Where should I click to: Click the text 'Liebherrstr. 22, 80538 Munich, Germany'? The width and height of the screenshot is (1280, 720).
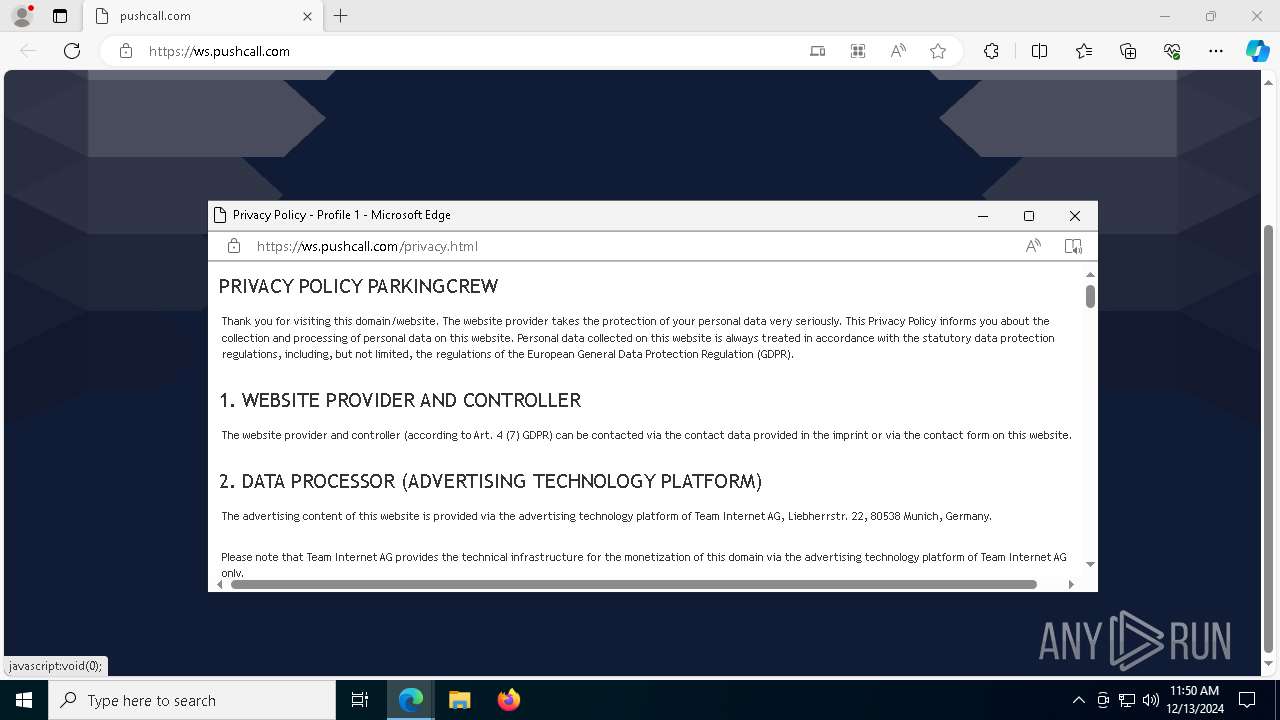[x=890, y=516]
